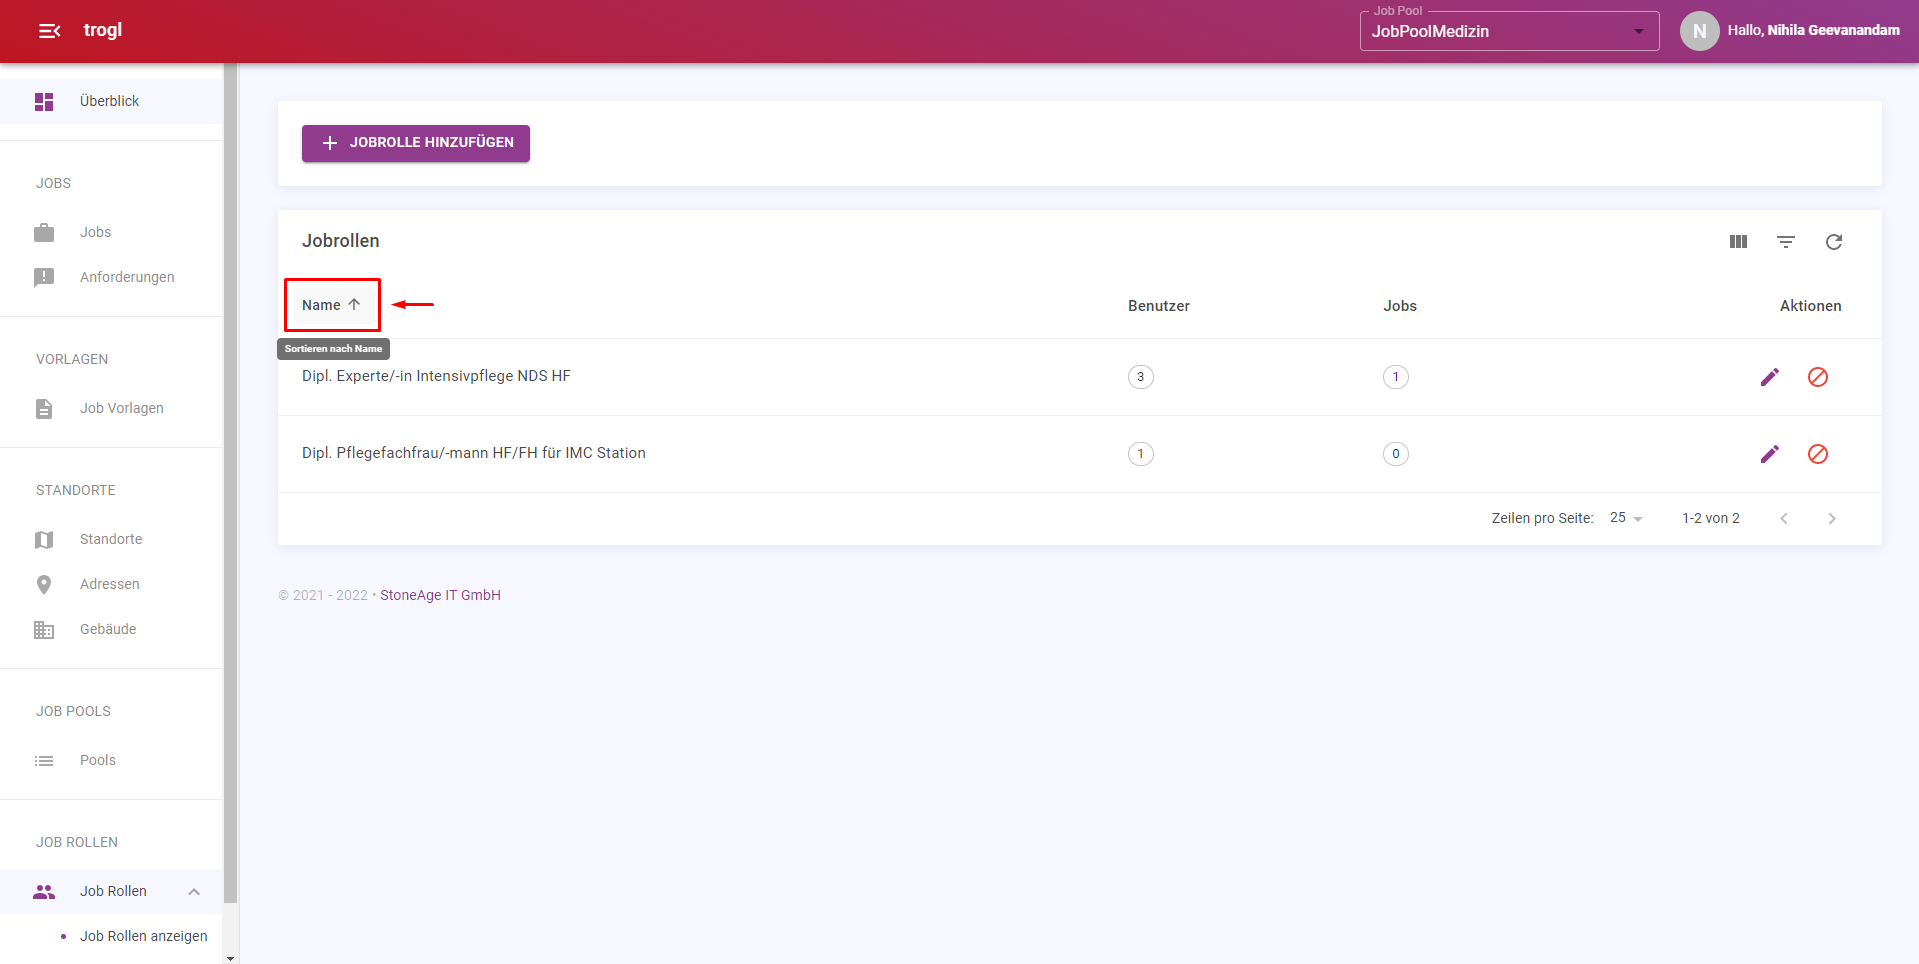This screenshot has width=1919, height=964.
Task: Edit the Intensivpflege NDS HF role
Action: [1770, 377]
